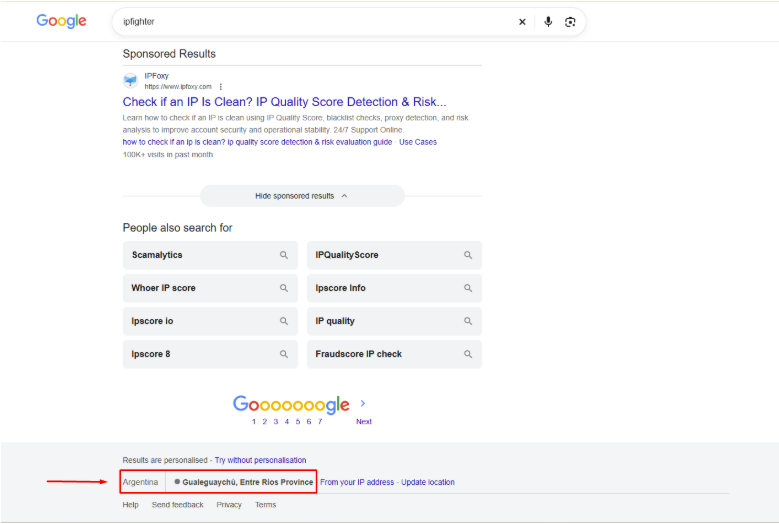Click the next-page chevron beside Goooooooogle logo
This screenshot has width=779, height=524.
coord(363,403)
